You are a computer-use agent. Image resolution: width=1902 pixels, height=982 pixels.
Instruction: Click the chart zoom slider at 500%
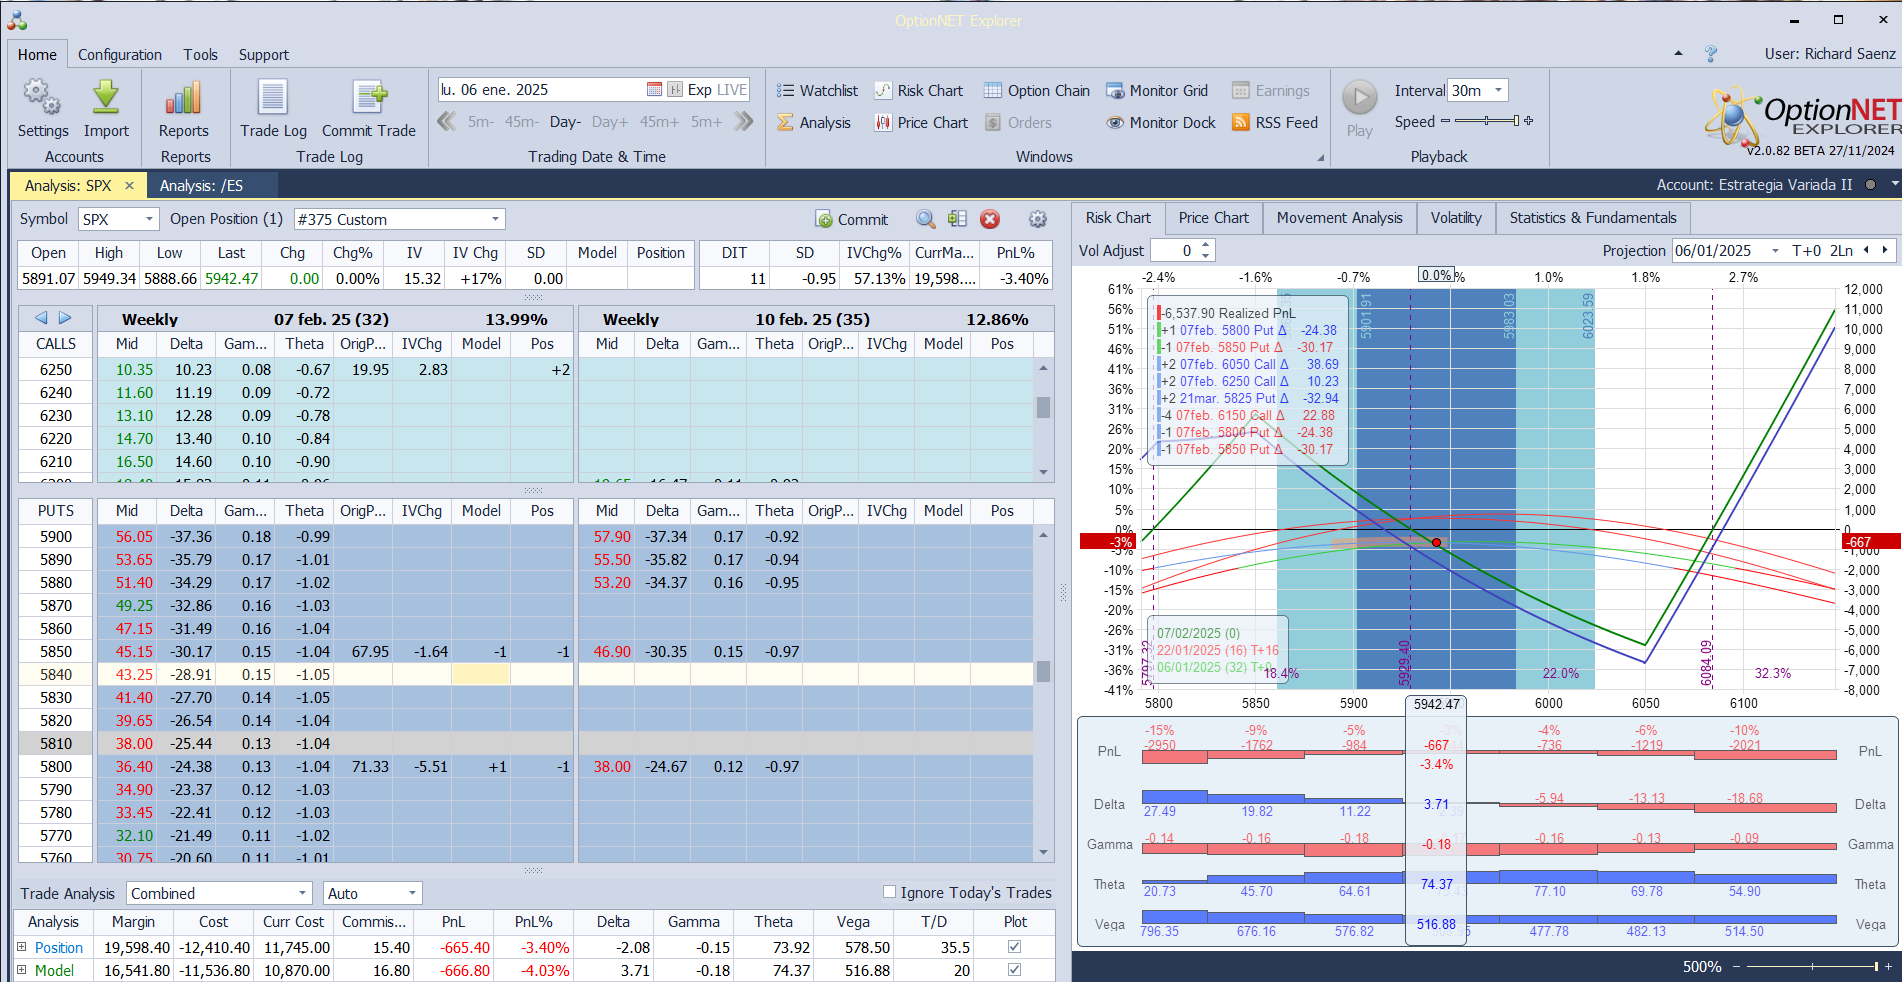[x=1812, y=966]
